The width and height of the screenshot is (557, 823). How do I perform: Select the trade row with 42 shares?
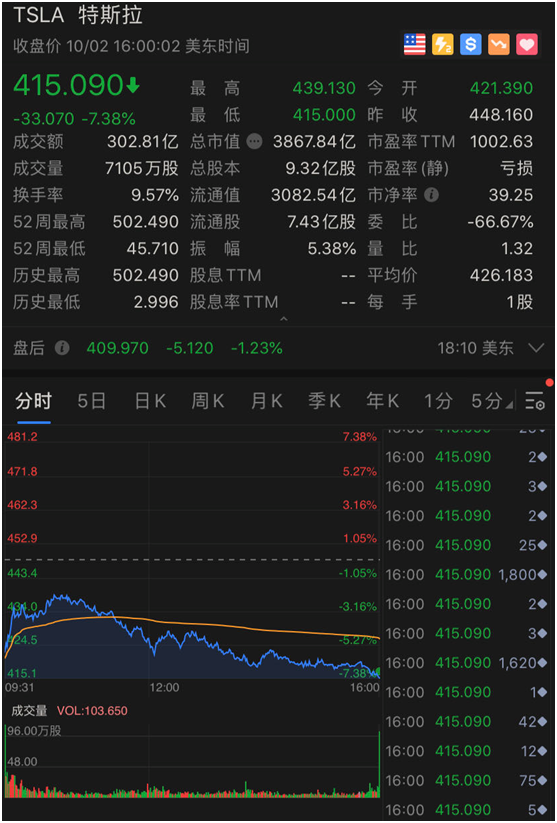(467, 722)
